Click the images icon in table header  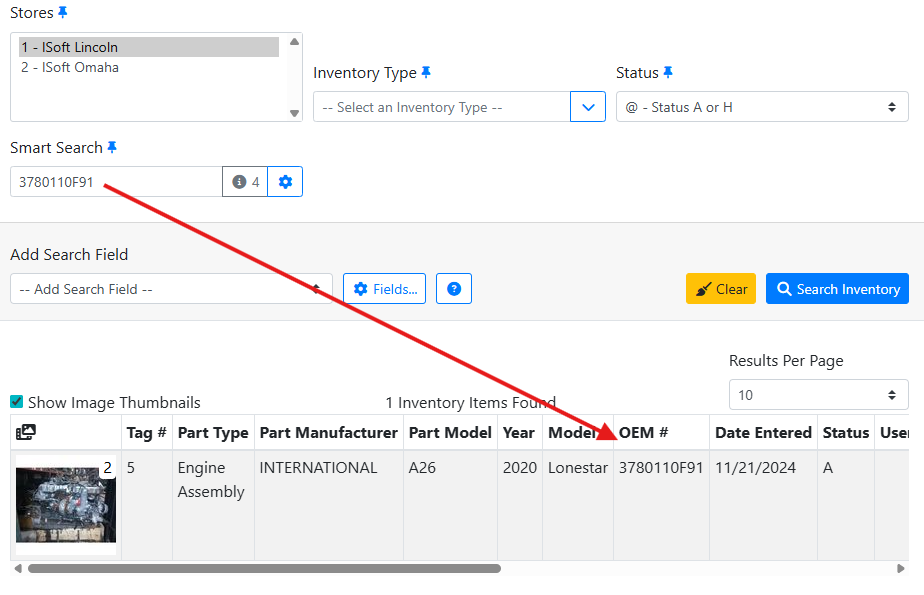click(27, 433)
